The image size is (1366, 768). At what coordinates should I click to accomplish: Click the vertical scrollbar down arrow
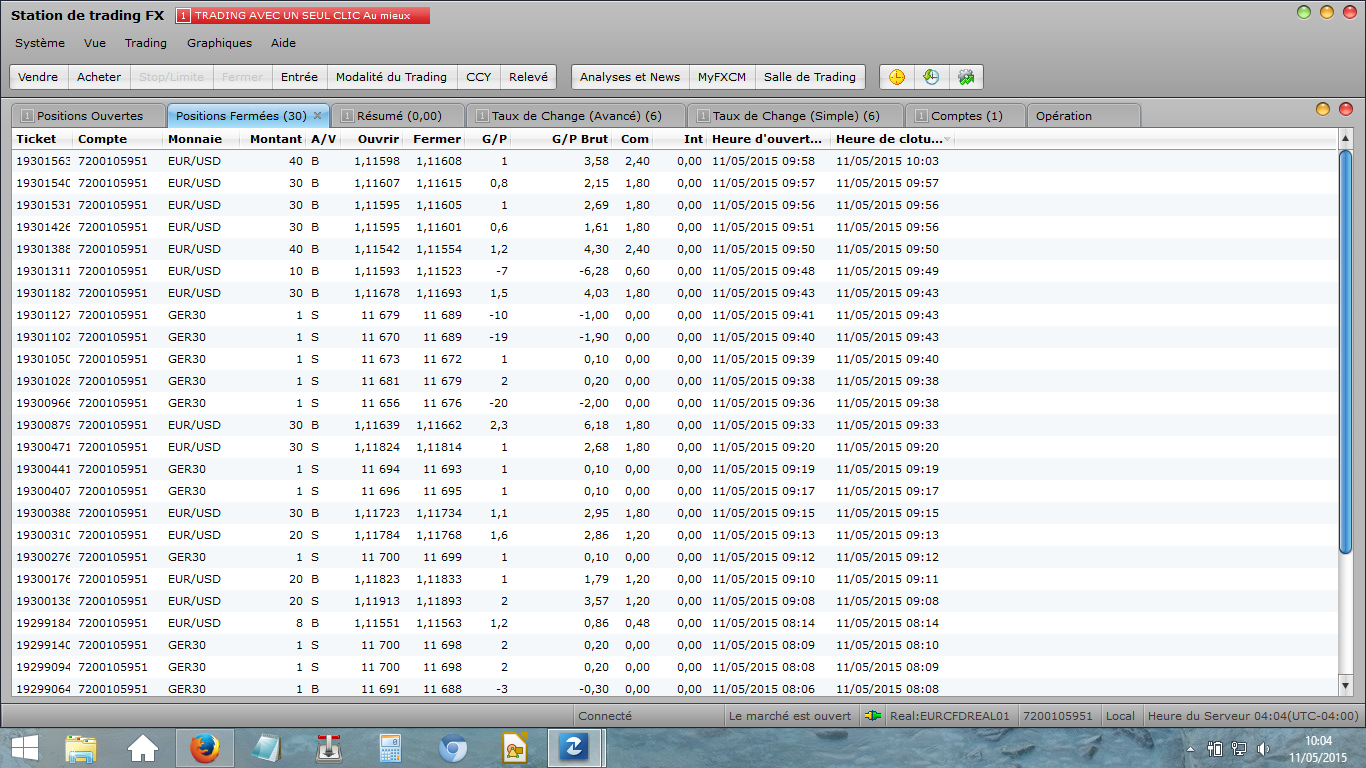point(1345,685)
